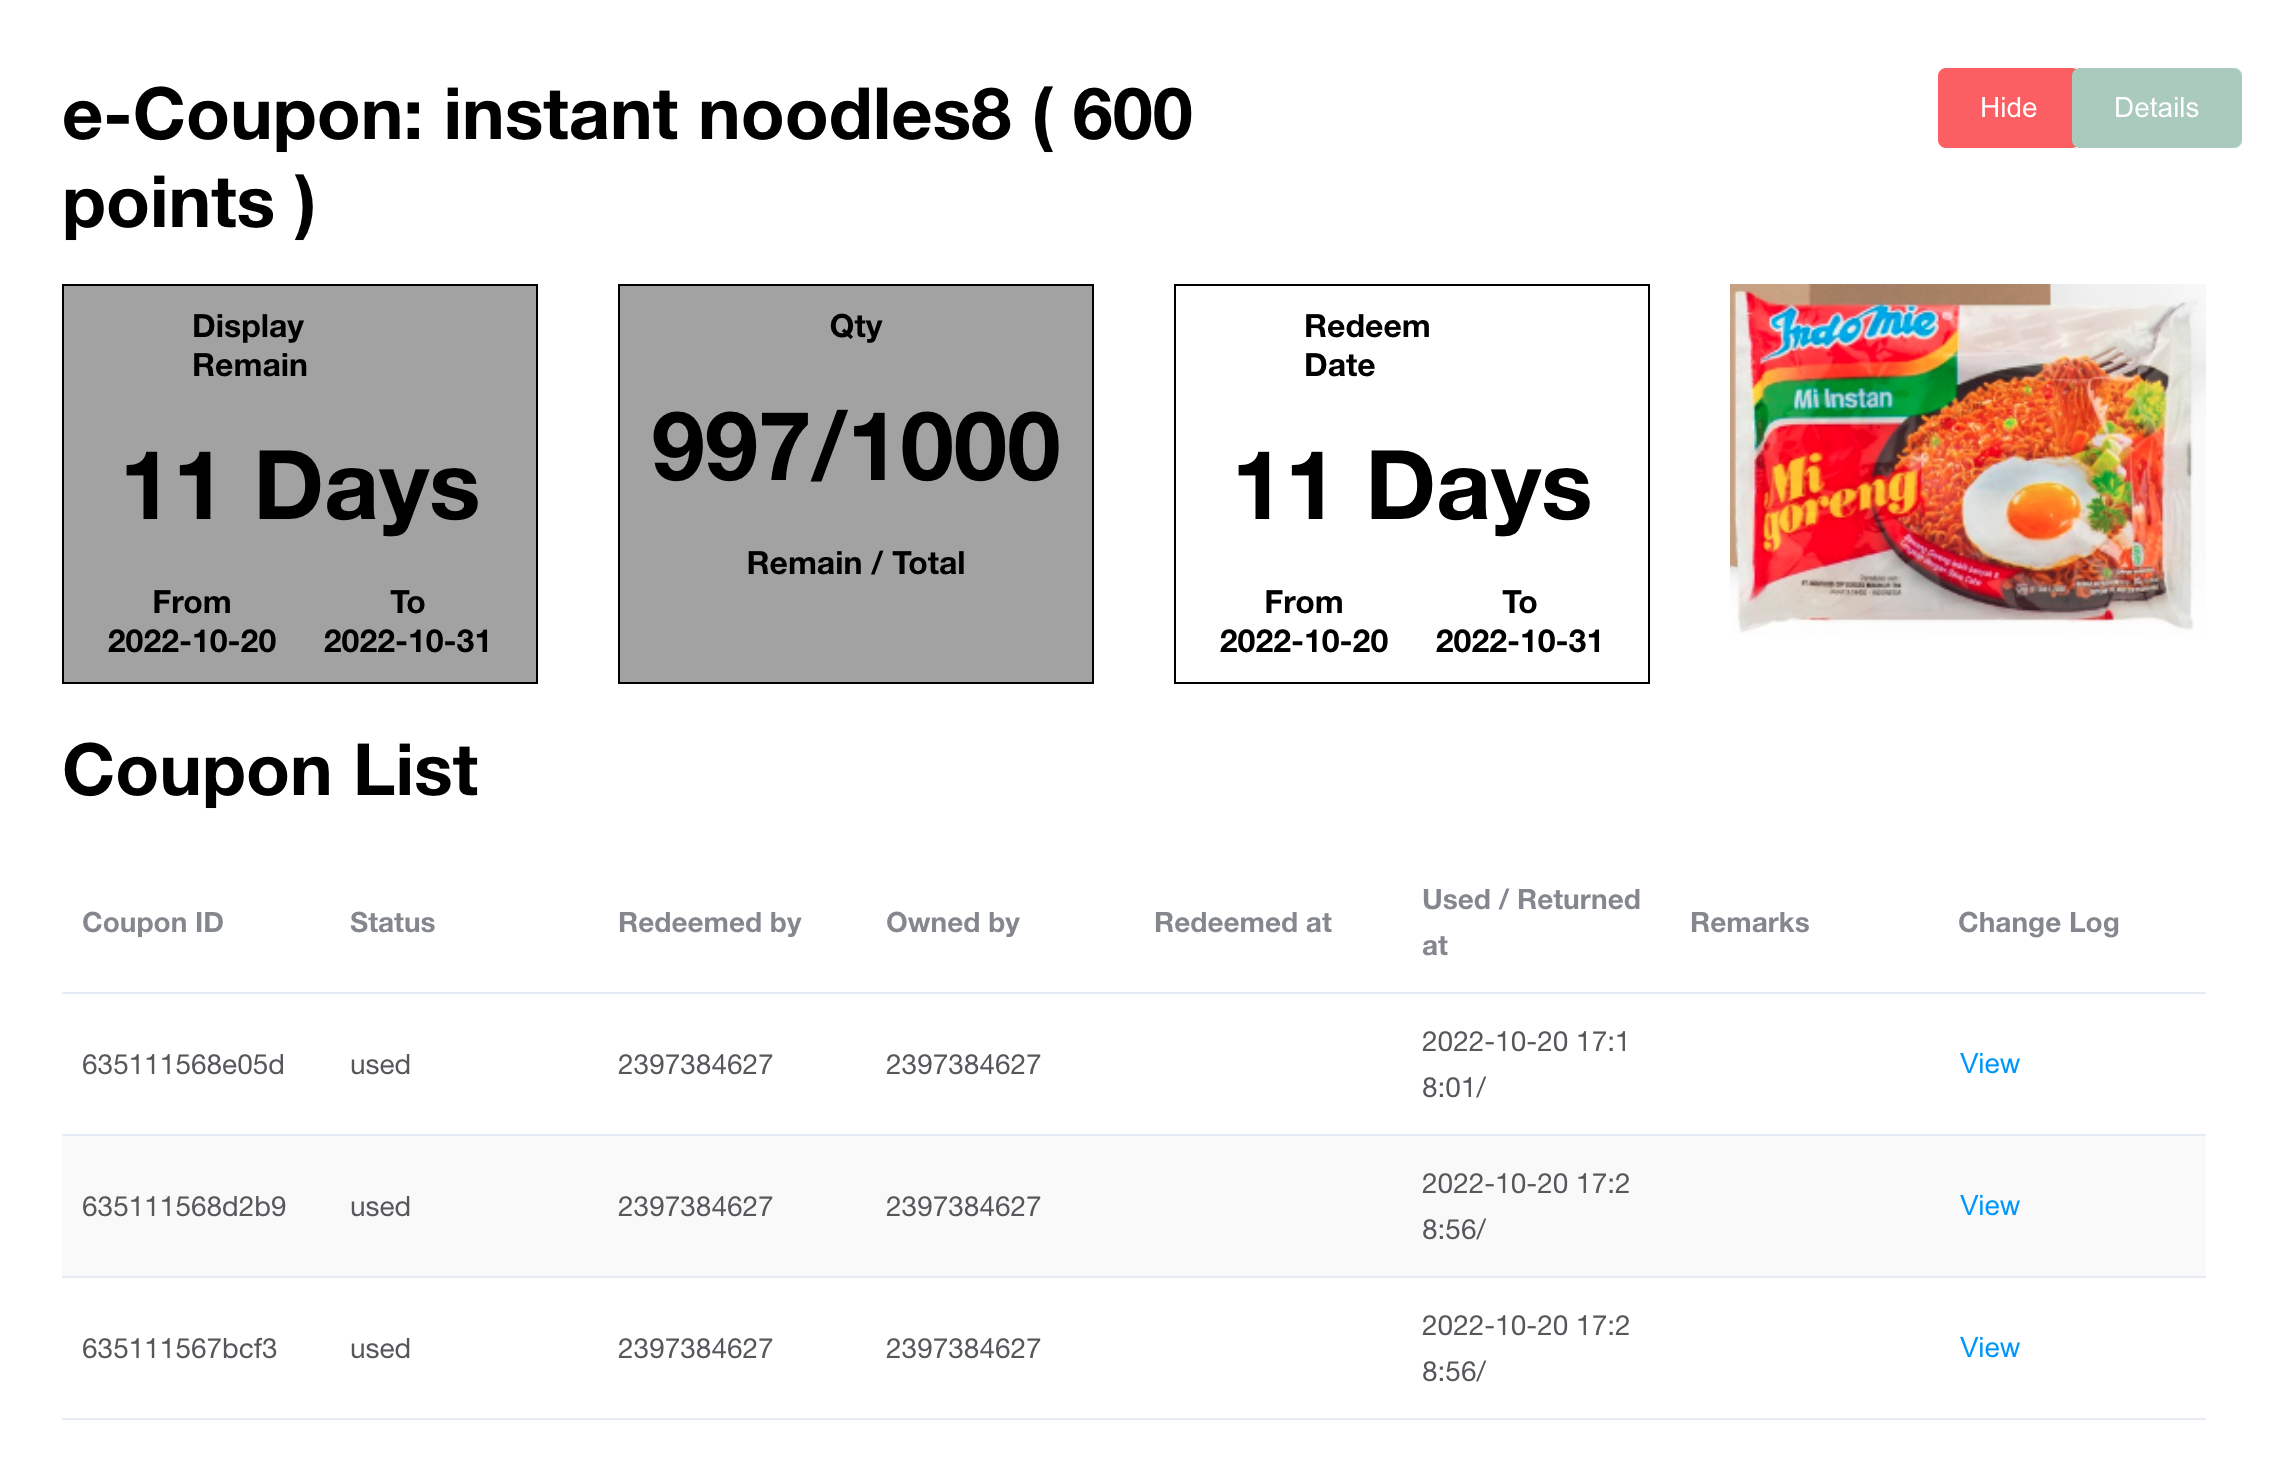Open the Details button

pyautogui.click(x=2156, y=108)
